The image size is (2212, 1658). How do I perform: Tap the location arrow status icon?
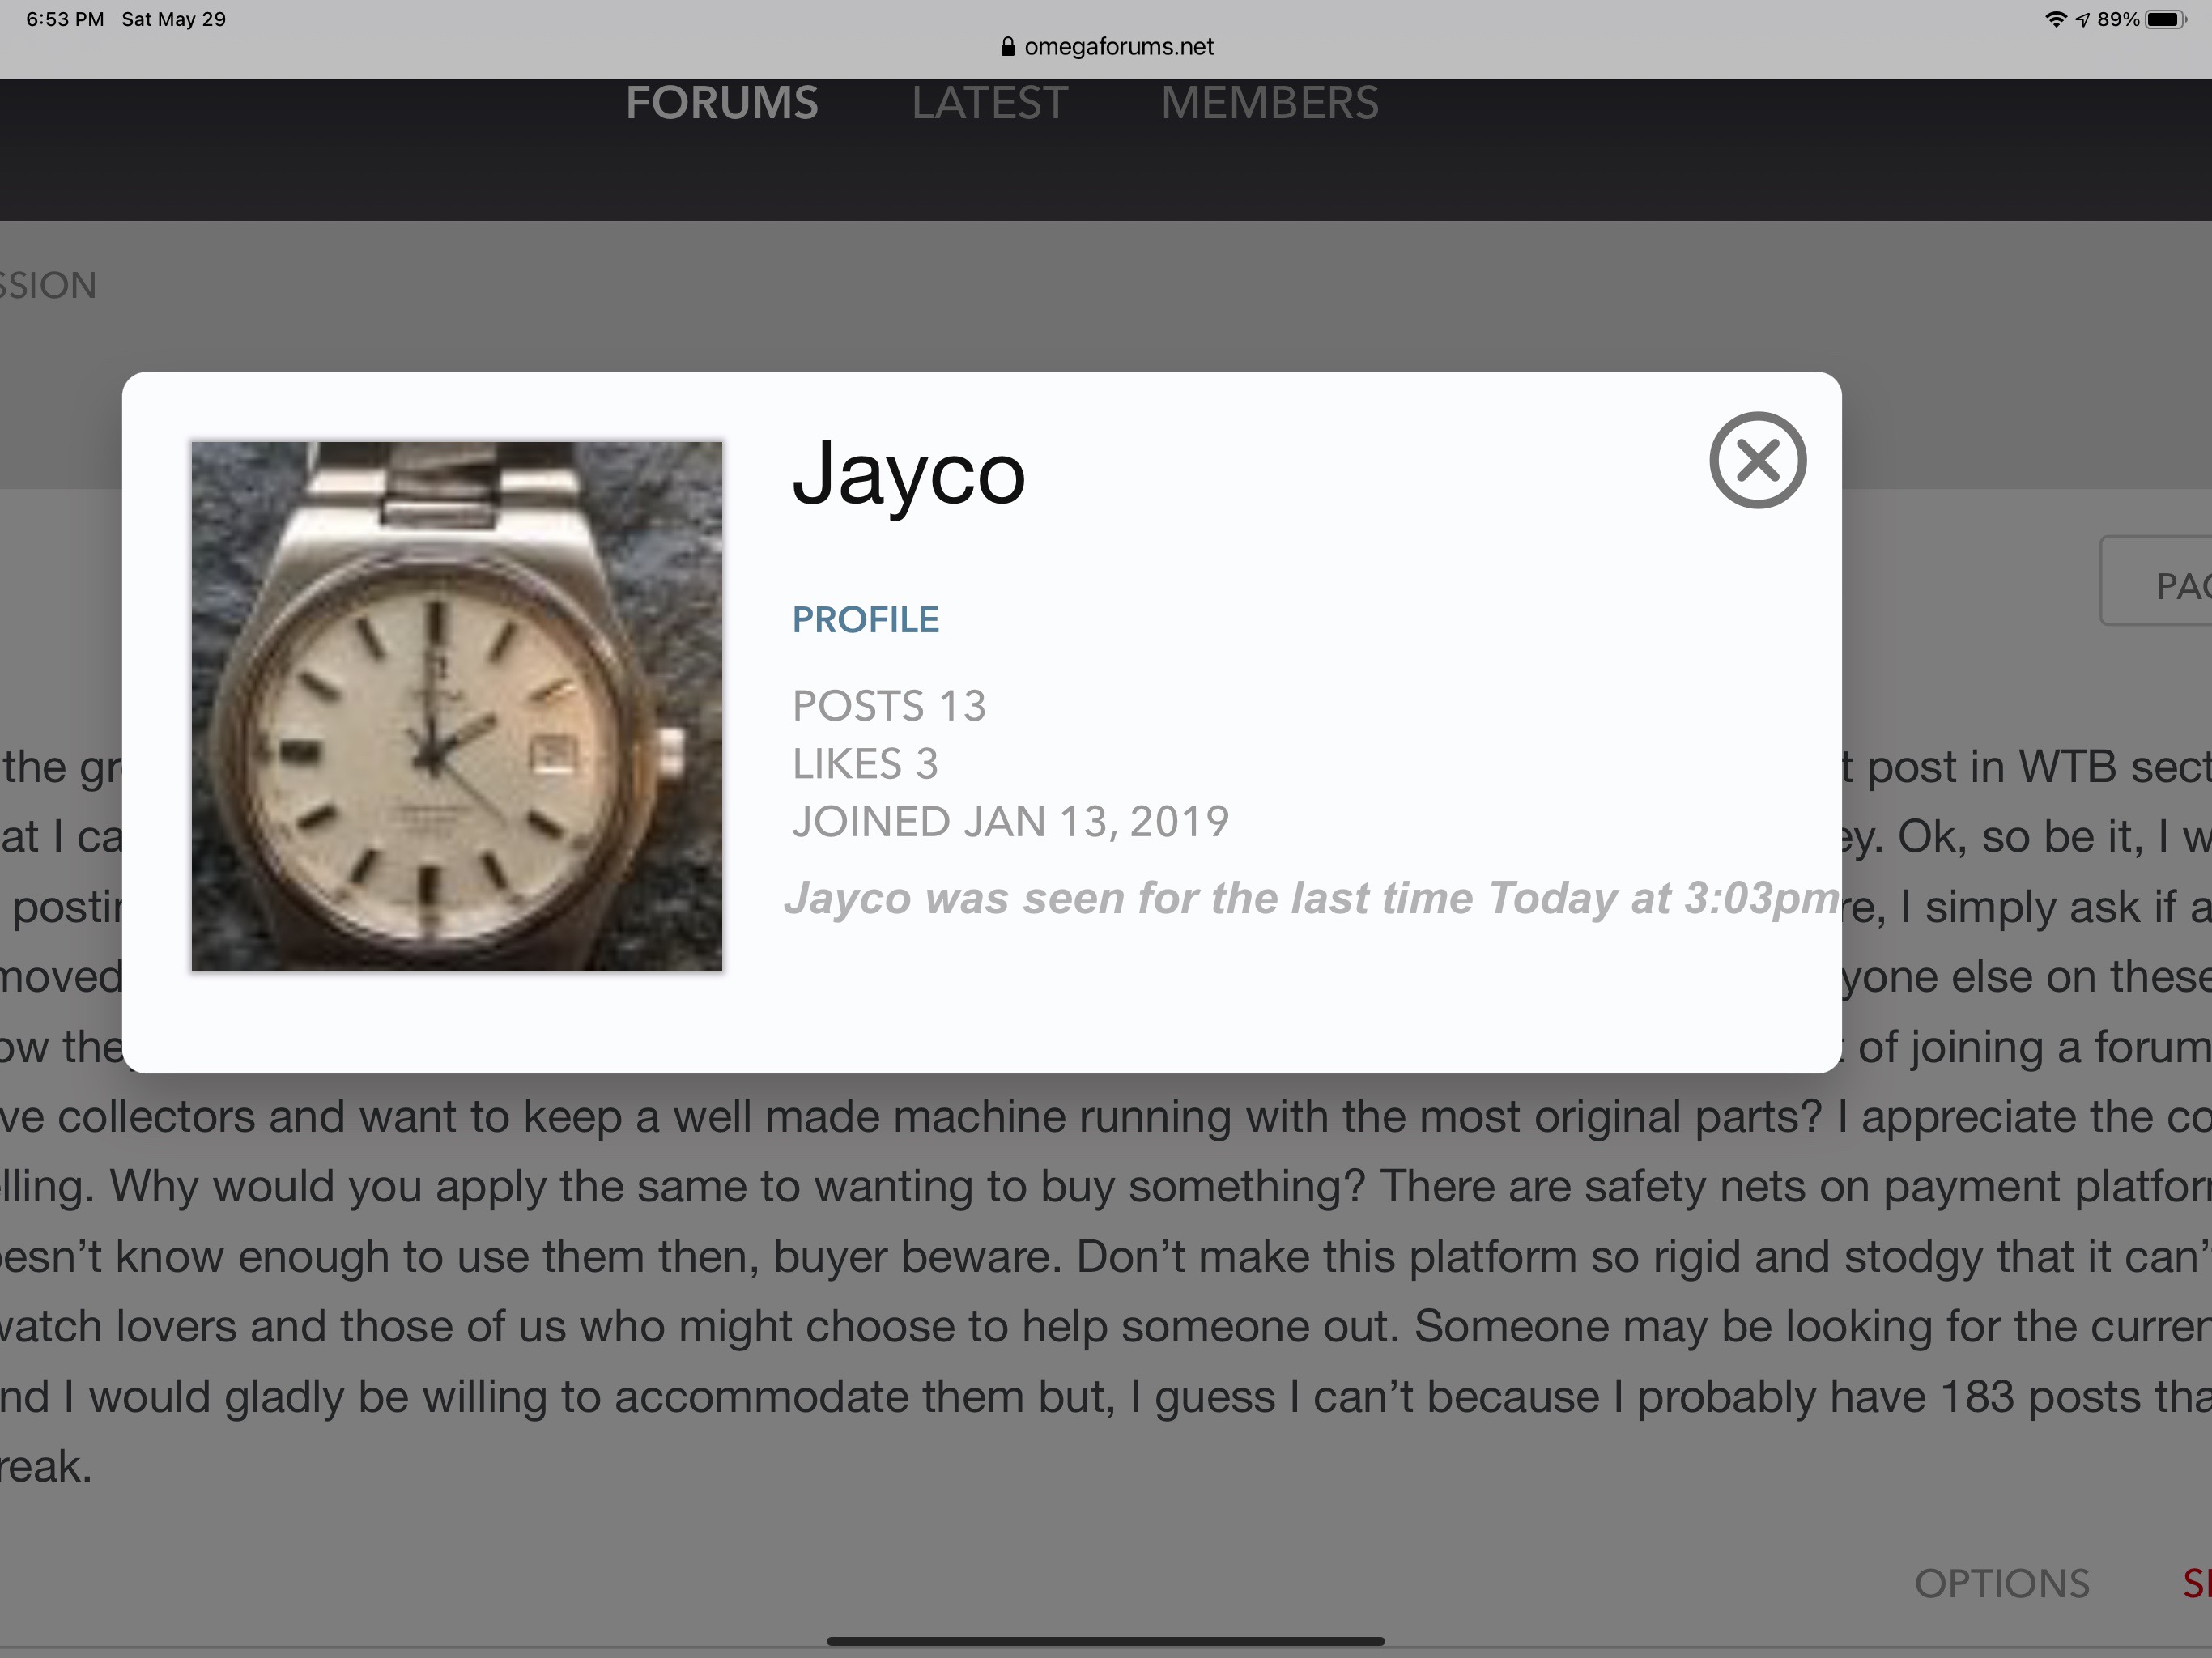point(2083,19)
